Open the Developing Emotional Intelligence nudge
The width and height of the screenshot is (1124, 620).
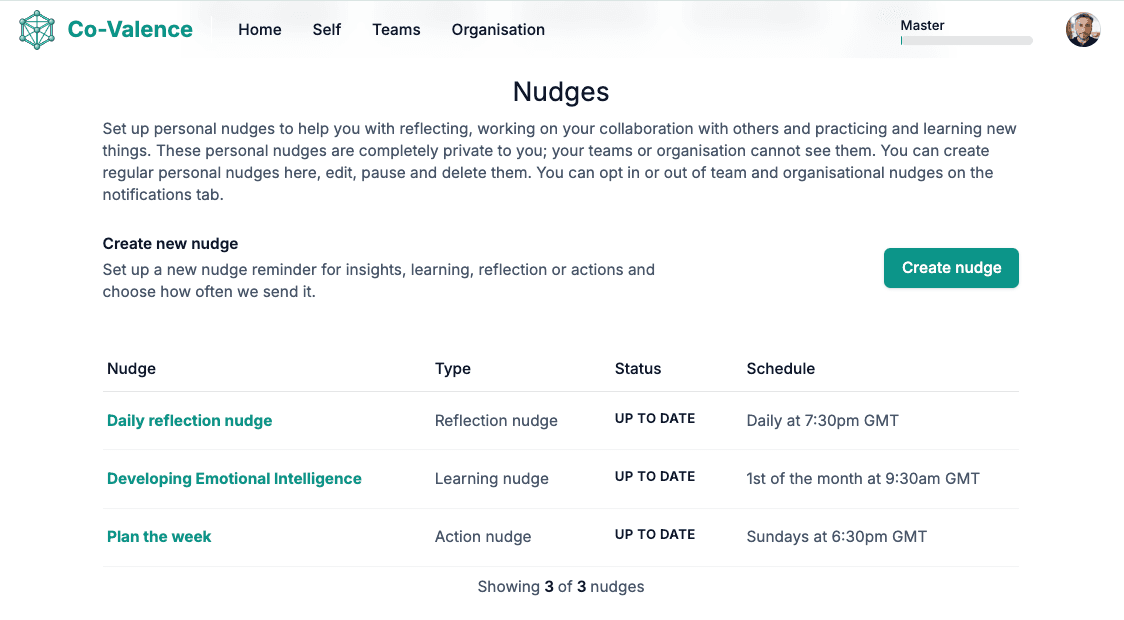234,479
